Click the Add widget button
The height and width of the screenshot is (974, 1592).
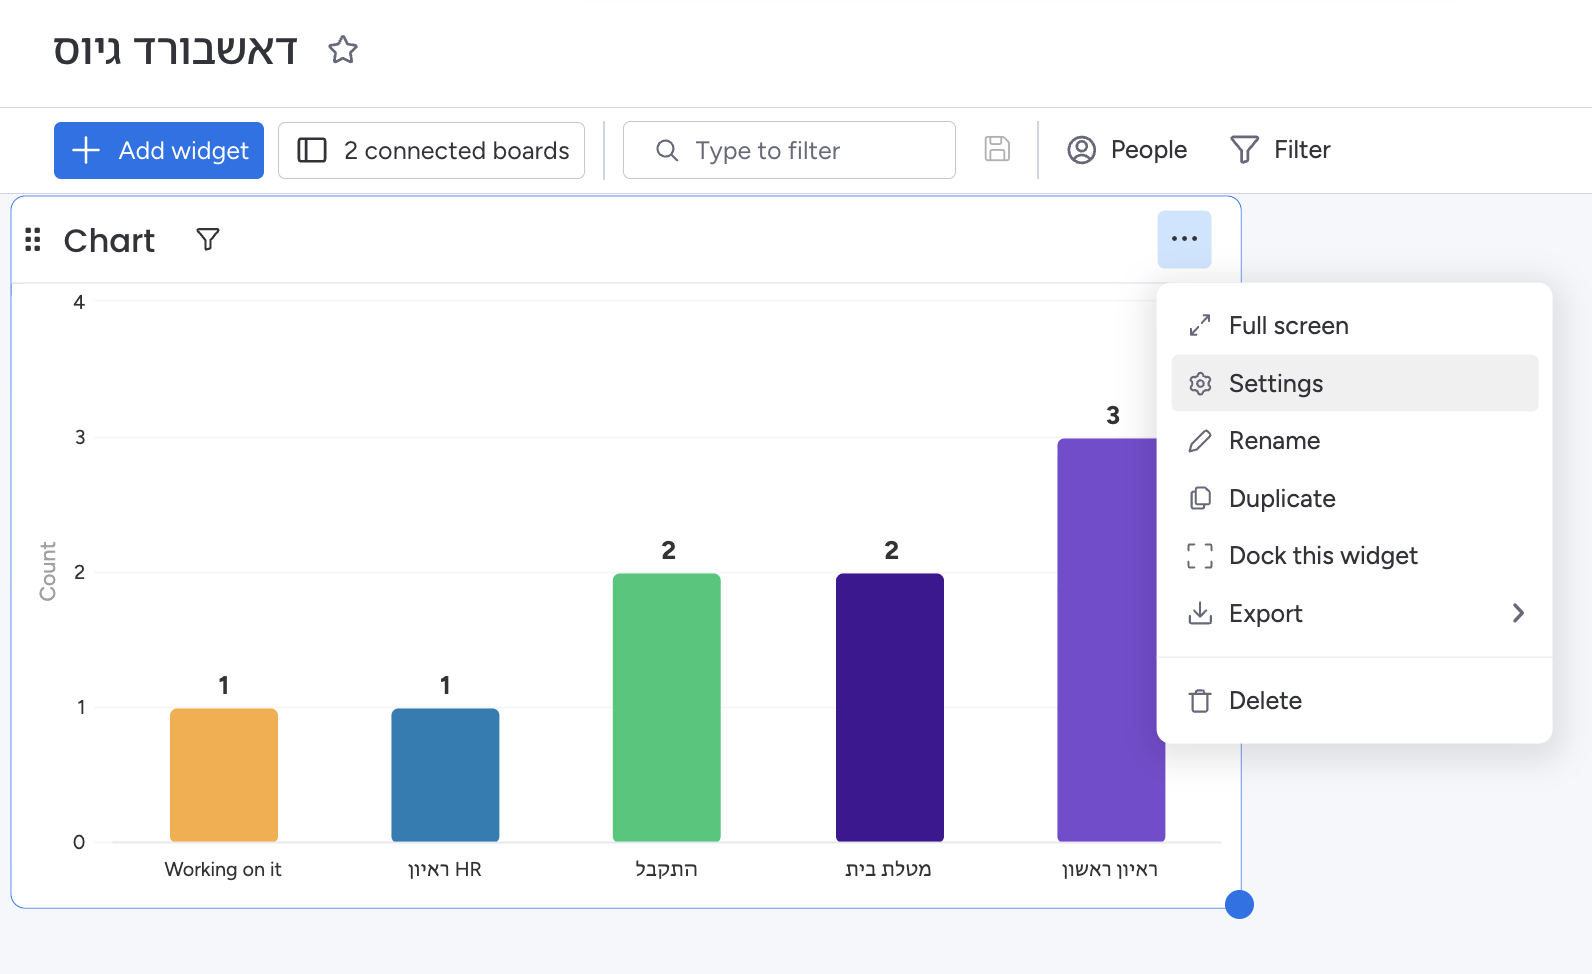click(159, 150)
